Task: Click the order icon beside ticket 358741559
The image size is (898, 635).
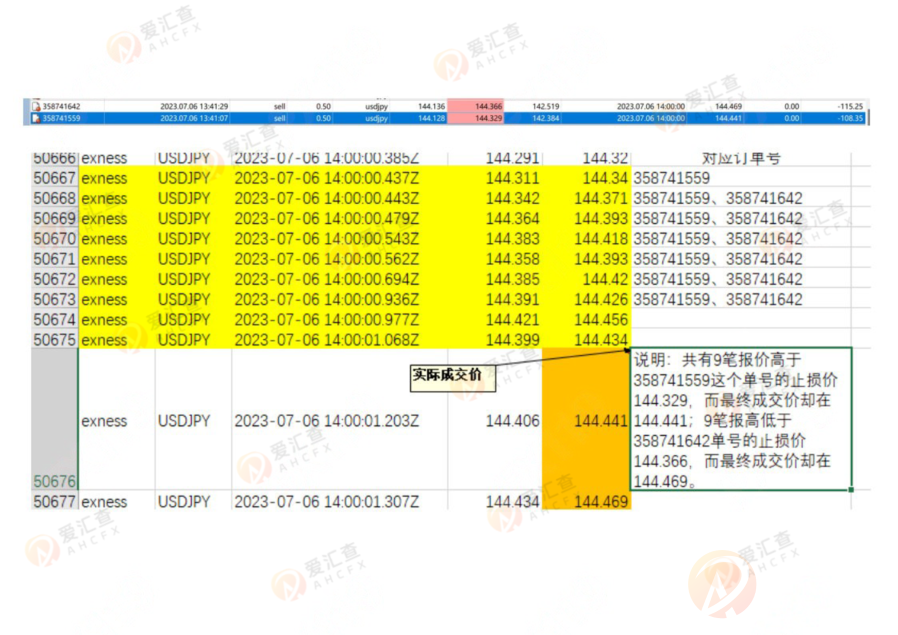Action: [x=36, y=118]
